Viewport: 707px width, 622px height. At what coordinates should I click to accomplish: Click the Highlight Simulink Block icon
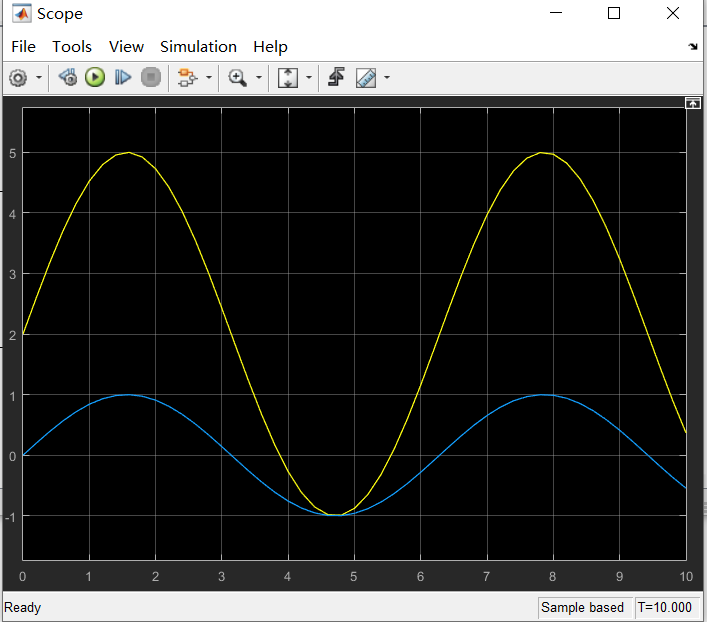tap(188, 78)
